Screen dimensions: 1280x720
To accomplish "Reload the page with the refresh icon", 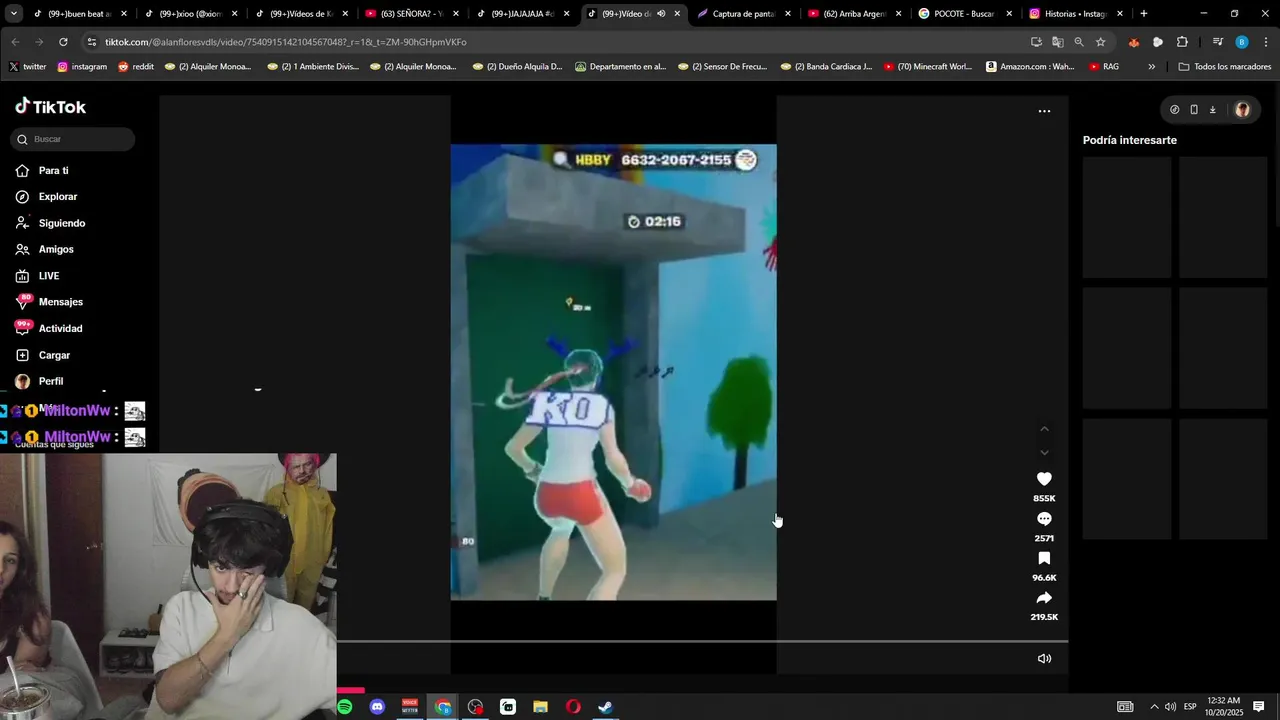I will 63,42.
